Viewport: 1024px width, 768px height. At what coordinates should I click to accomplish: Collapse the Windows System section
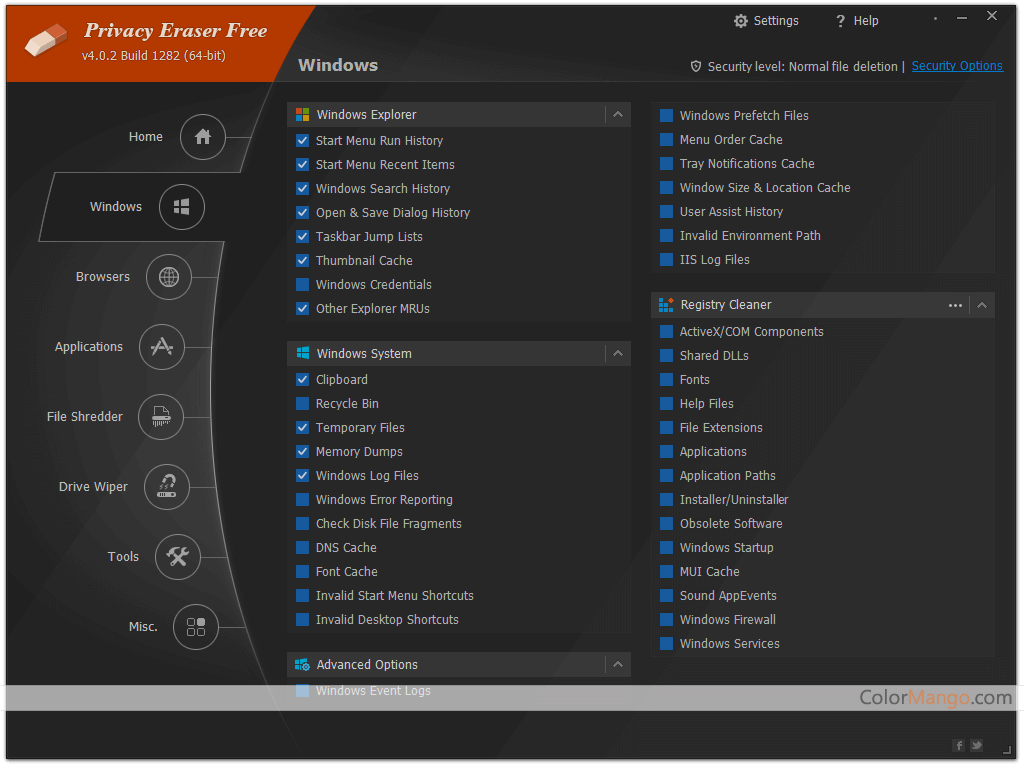618,354
